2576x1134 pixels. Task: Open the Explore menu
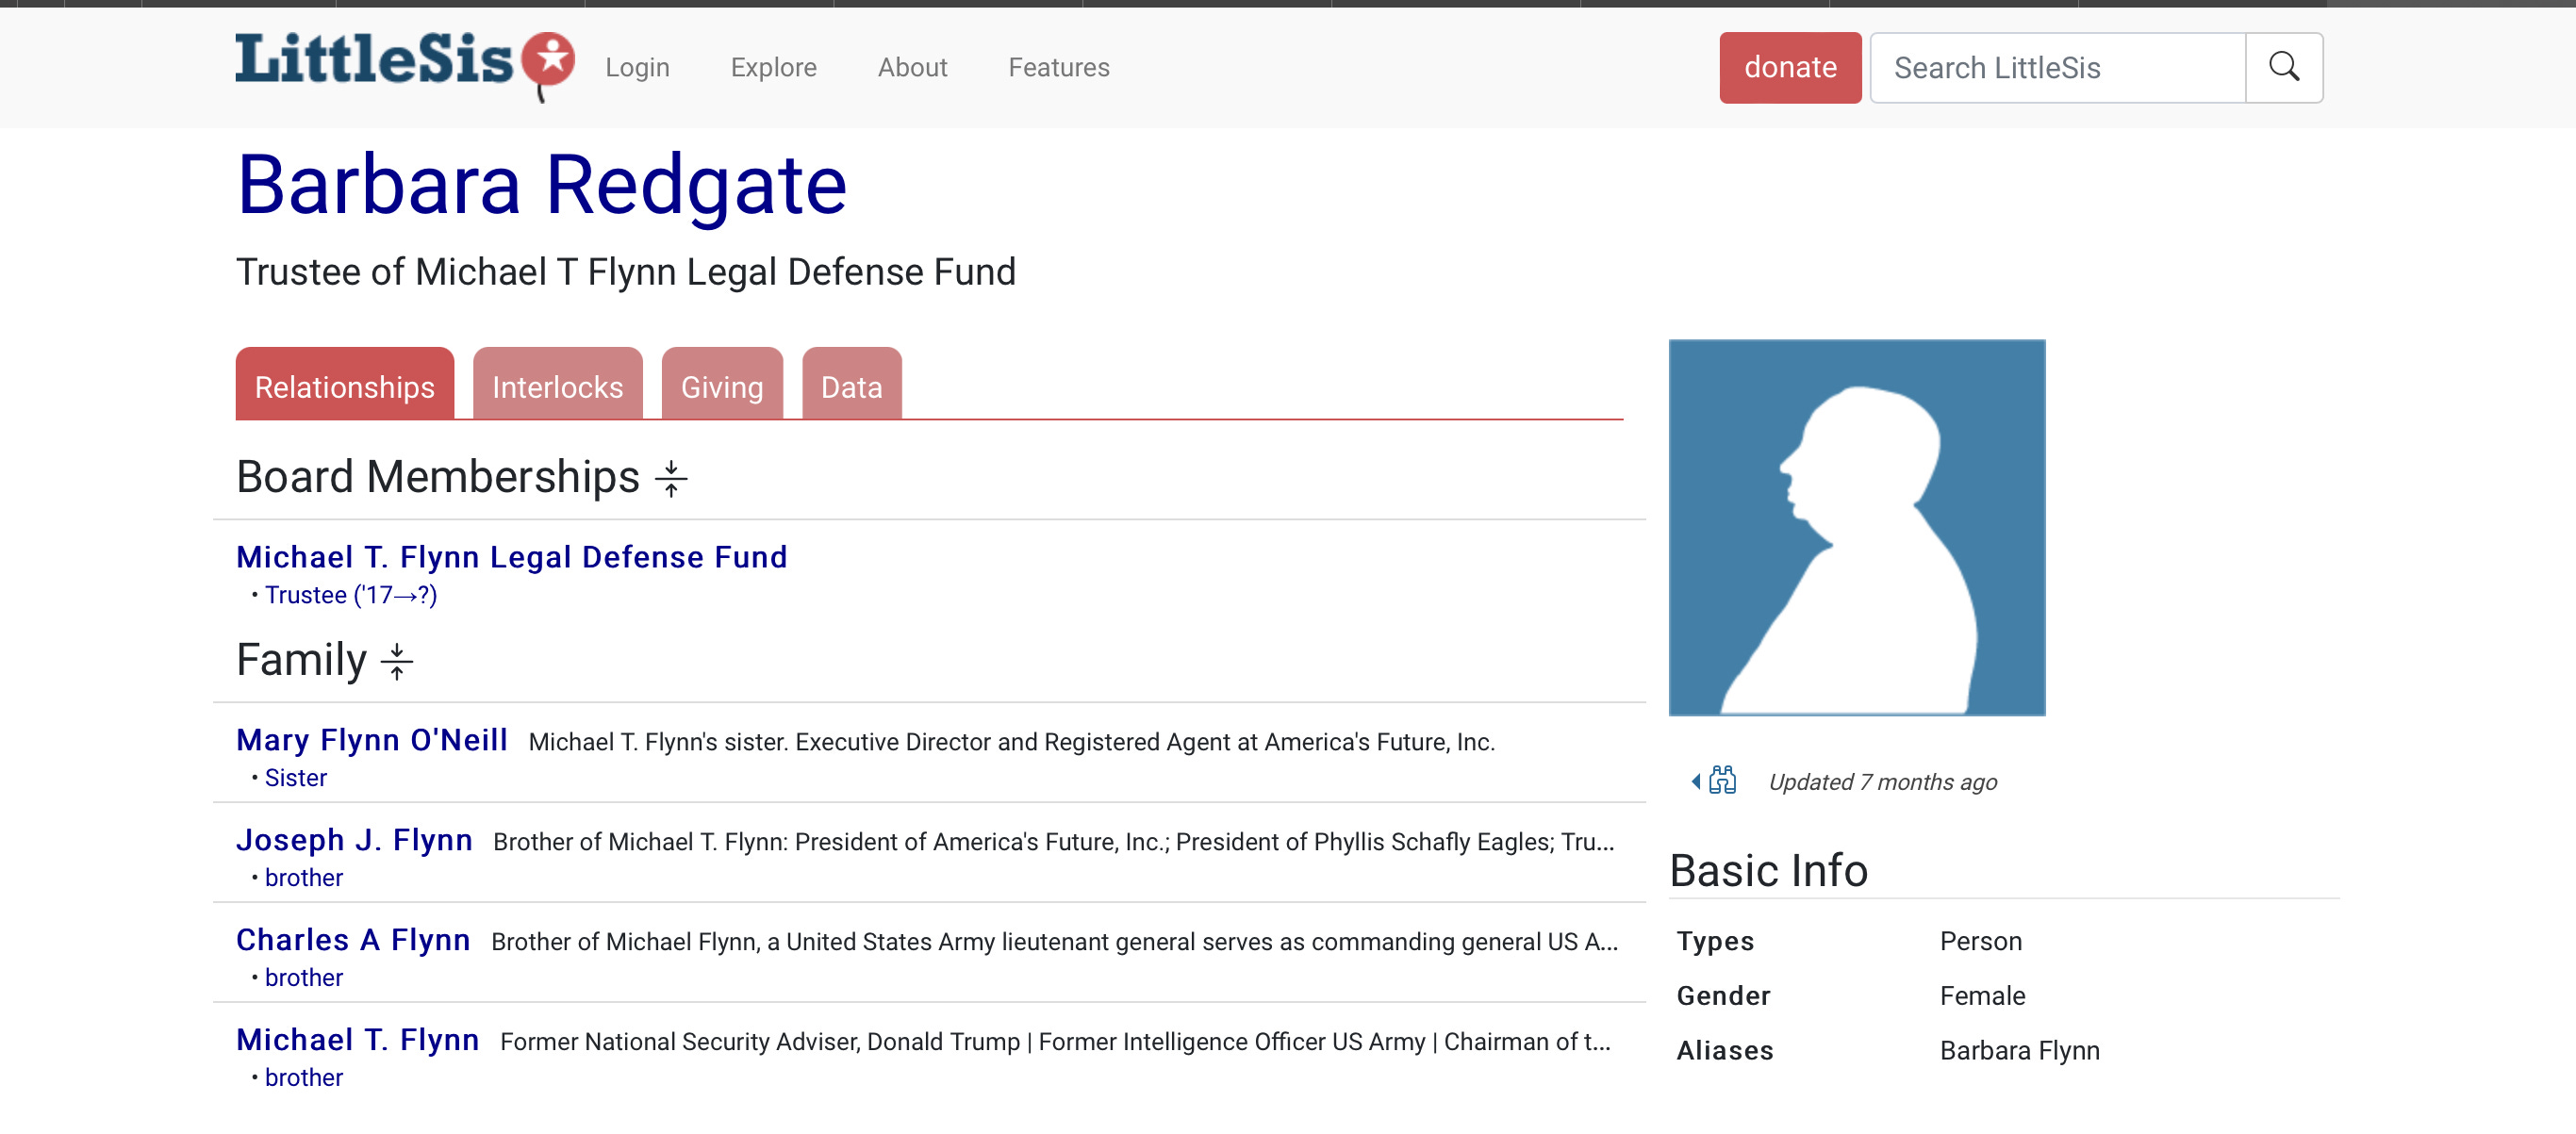[773, 67]
